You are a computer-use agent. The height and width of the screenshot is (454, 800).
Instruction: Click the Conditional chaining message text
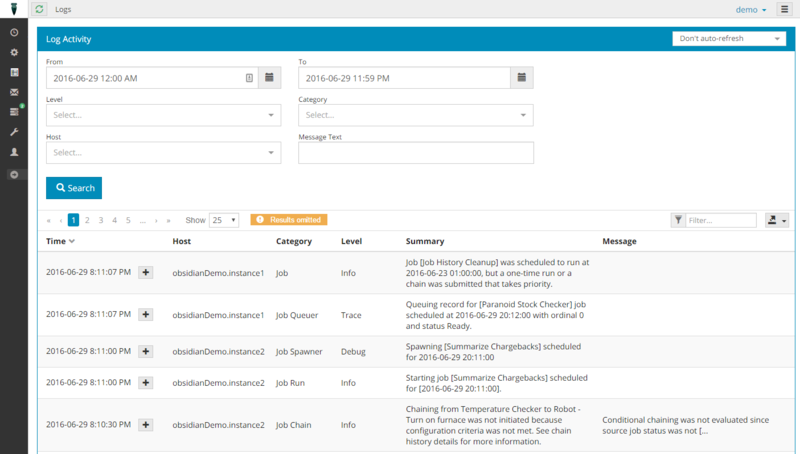(x=685, y=425)
